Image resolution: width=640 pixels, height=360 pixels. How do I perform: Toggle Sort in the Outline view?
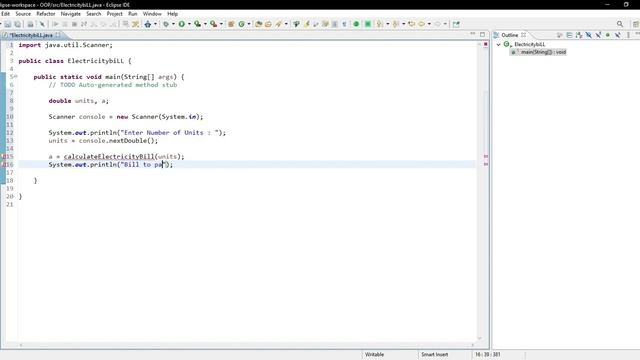click(x=579, y=35)
